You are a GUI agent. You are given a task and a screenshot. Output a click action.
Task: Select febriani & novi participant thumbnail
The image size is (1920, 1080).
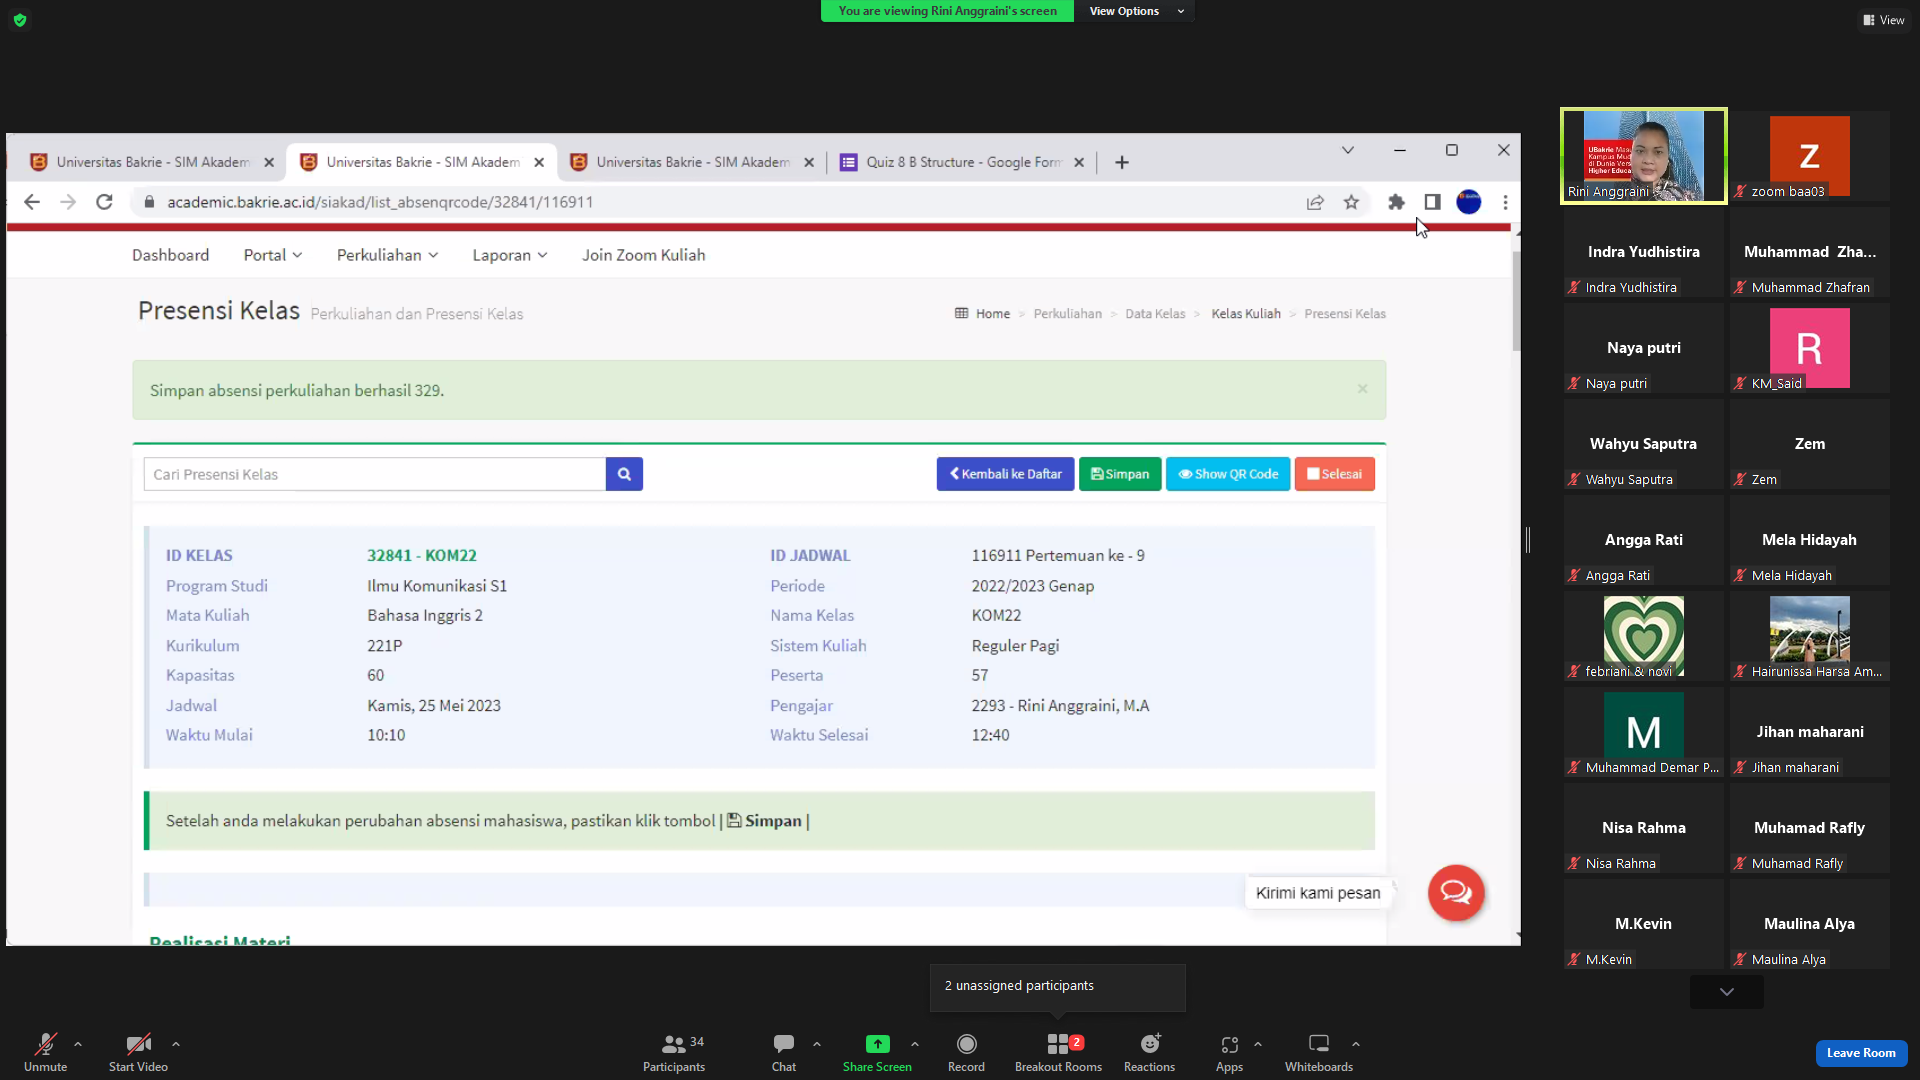[1644, 636]
